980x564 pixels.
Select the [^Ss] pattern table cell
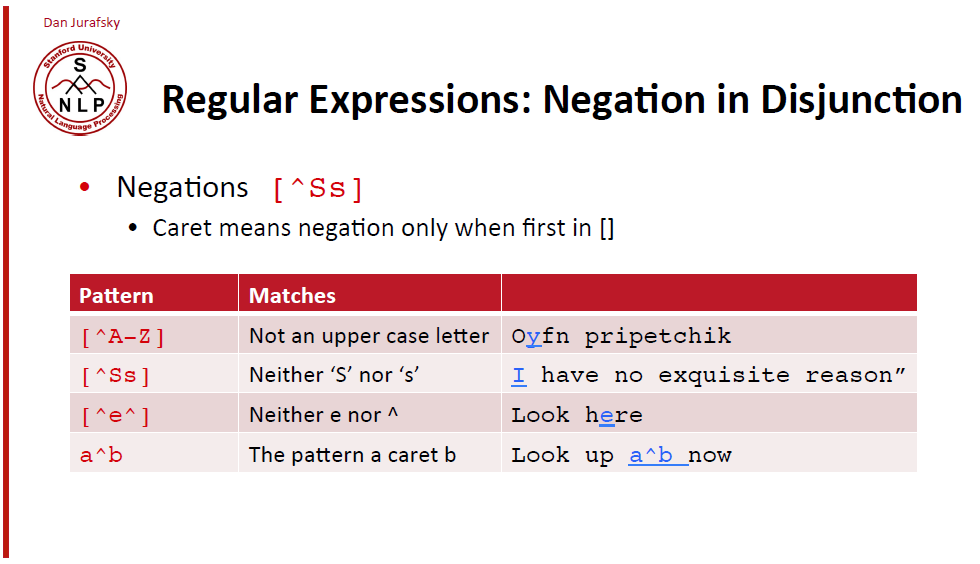click(x=154, y=375)
